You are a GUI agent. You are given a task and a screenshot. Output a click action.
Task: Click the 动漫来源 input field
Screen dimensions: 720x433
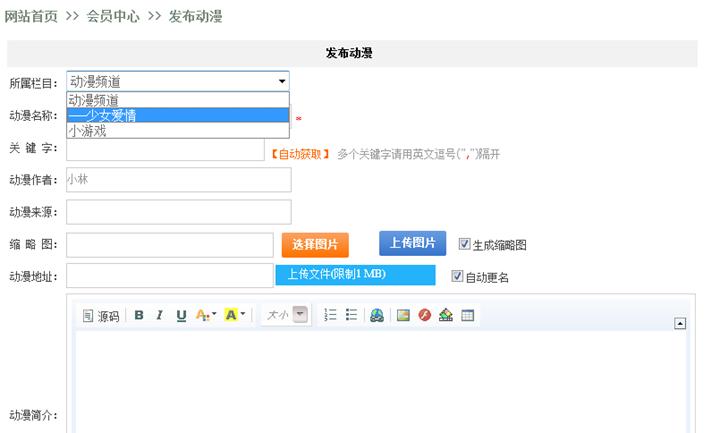point(179,212)
